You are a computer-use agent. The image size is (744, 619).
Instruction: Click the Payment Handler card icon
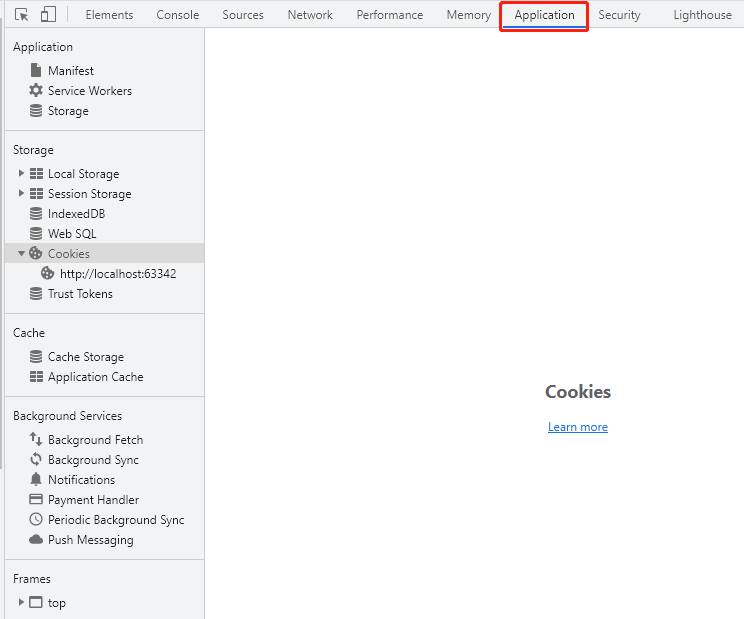(36, 499)
